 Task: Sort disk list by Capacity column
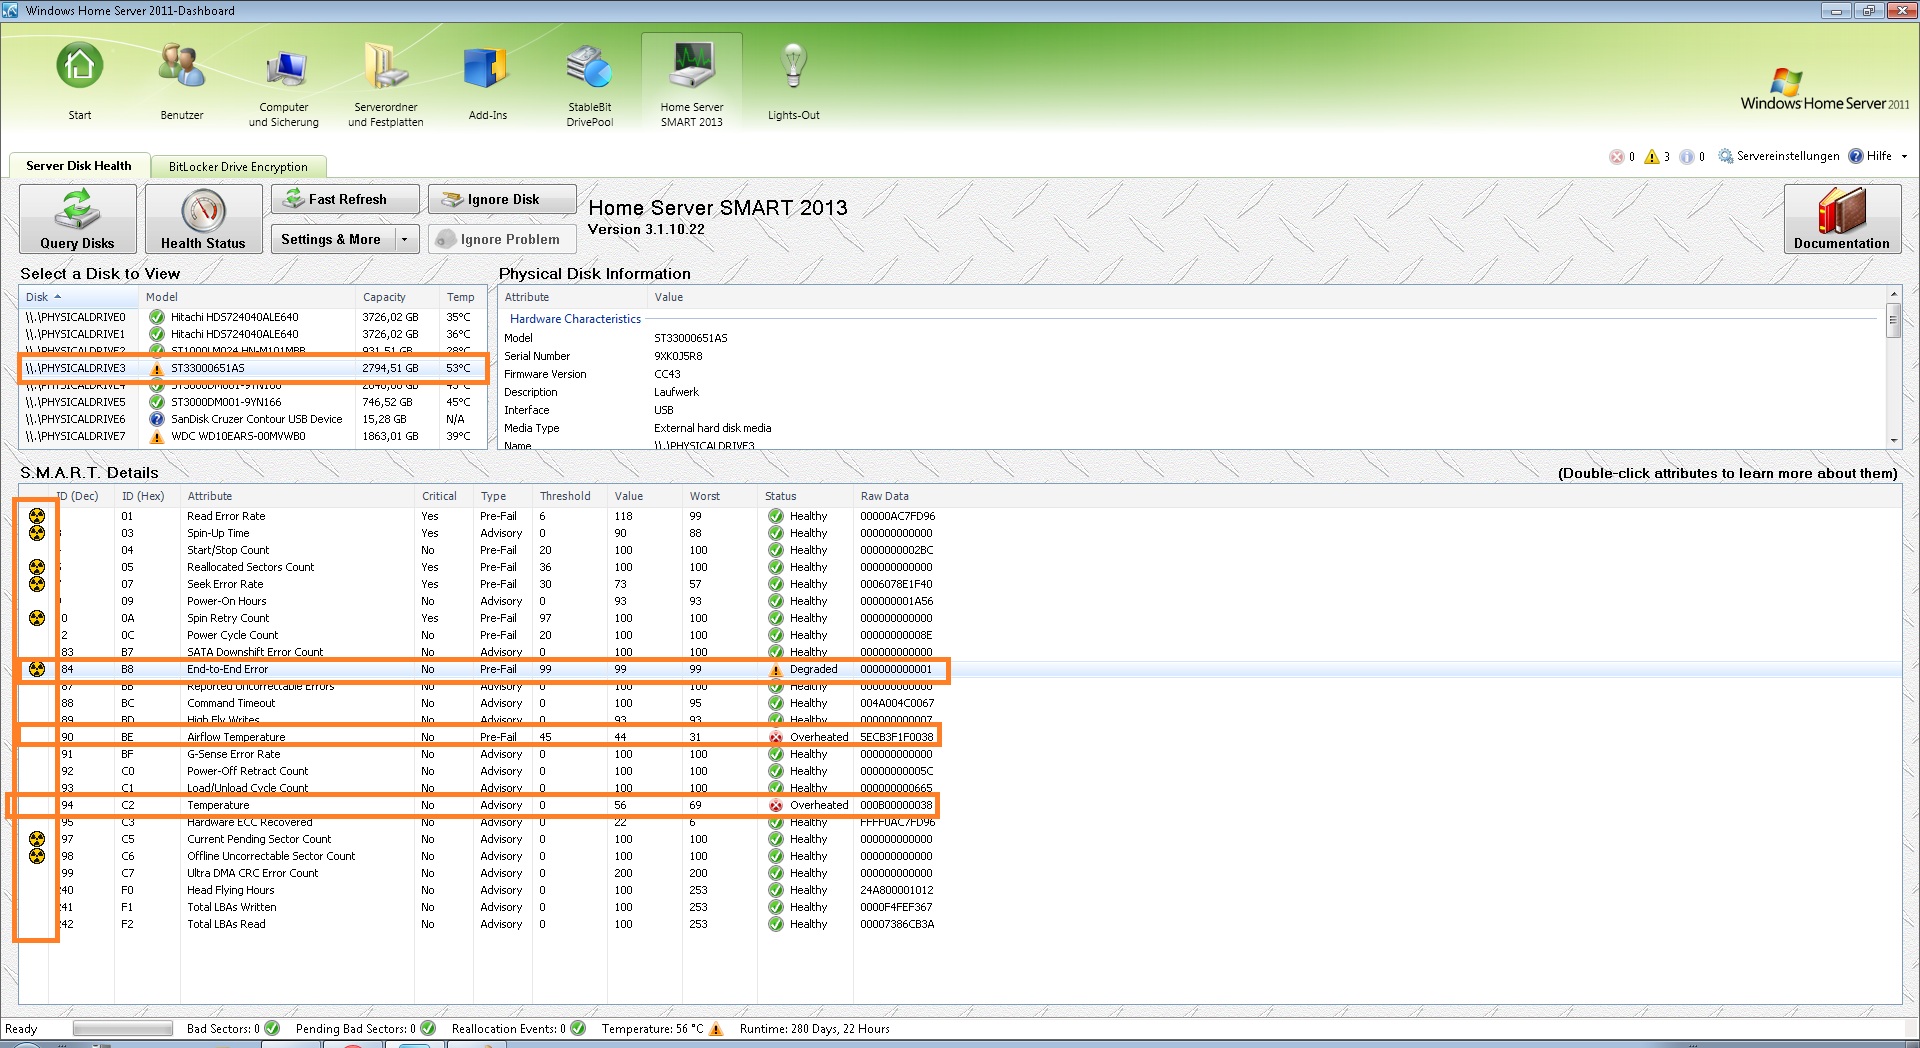click(x=397, y=297)
